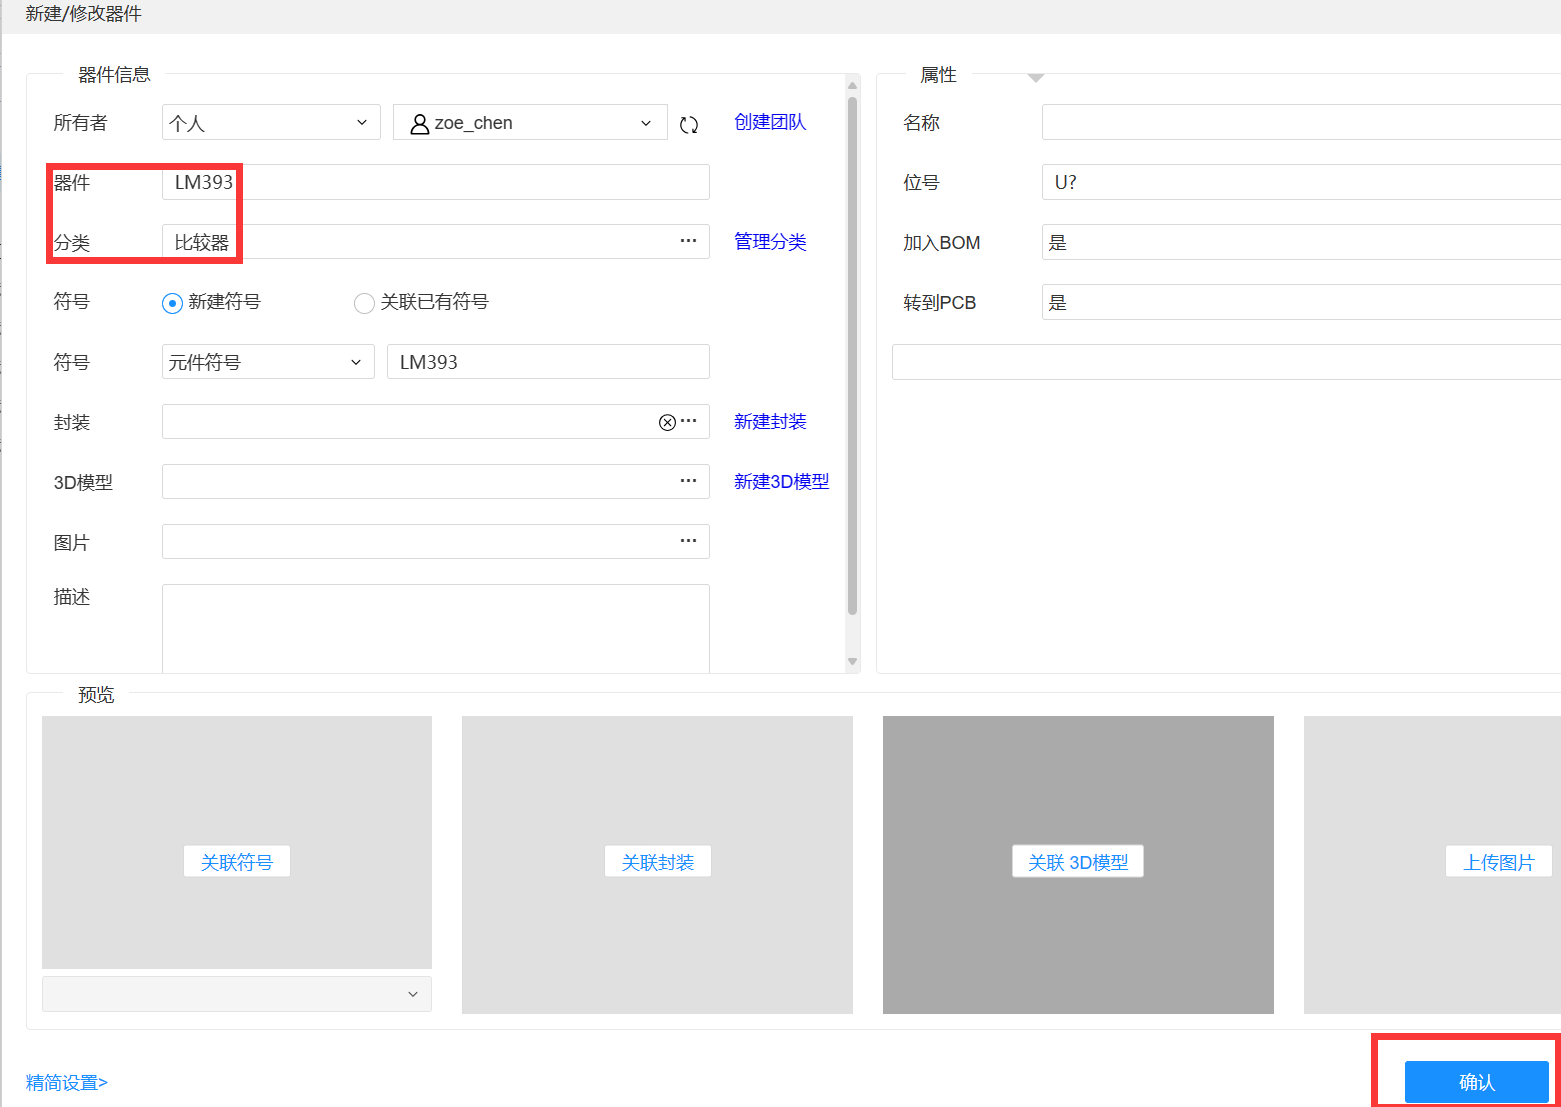Click the symbol name field with LM393
1561x1107 pixels.
click(x=548, y=362)
